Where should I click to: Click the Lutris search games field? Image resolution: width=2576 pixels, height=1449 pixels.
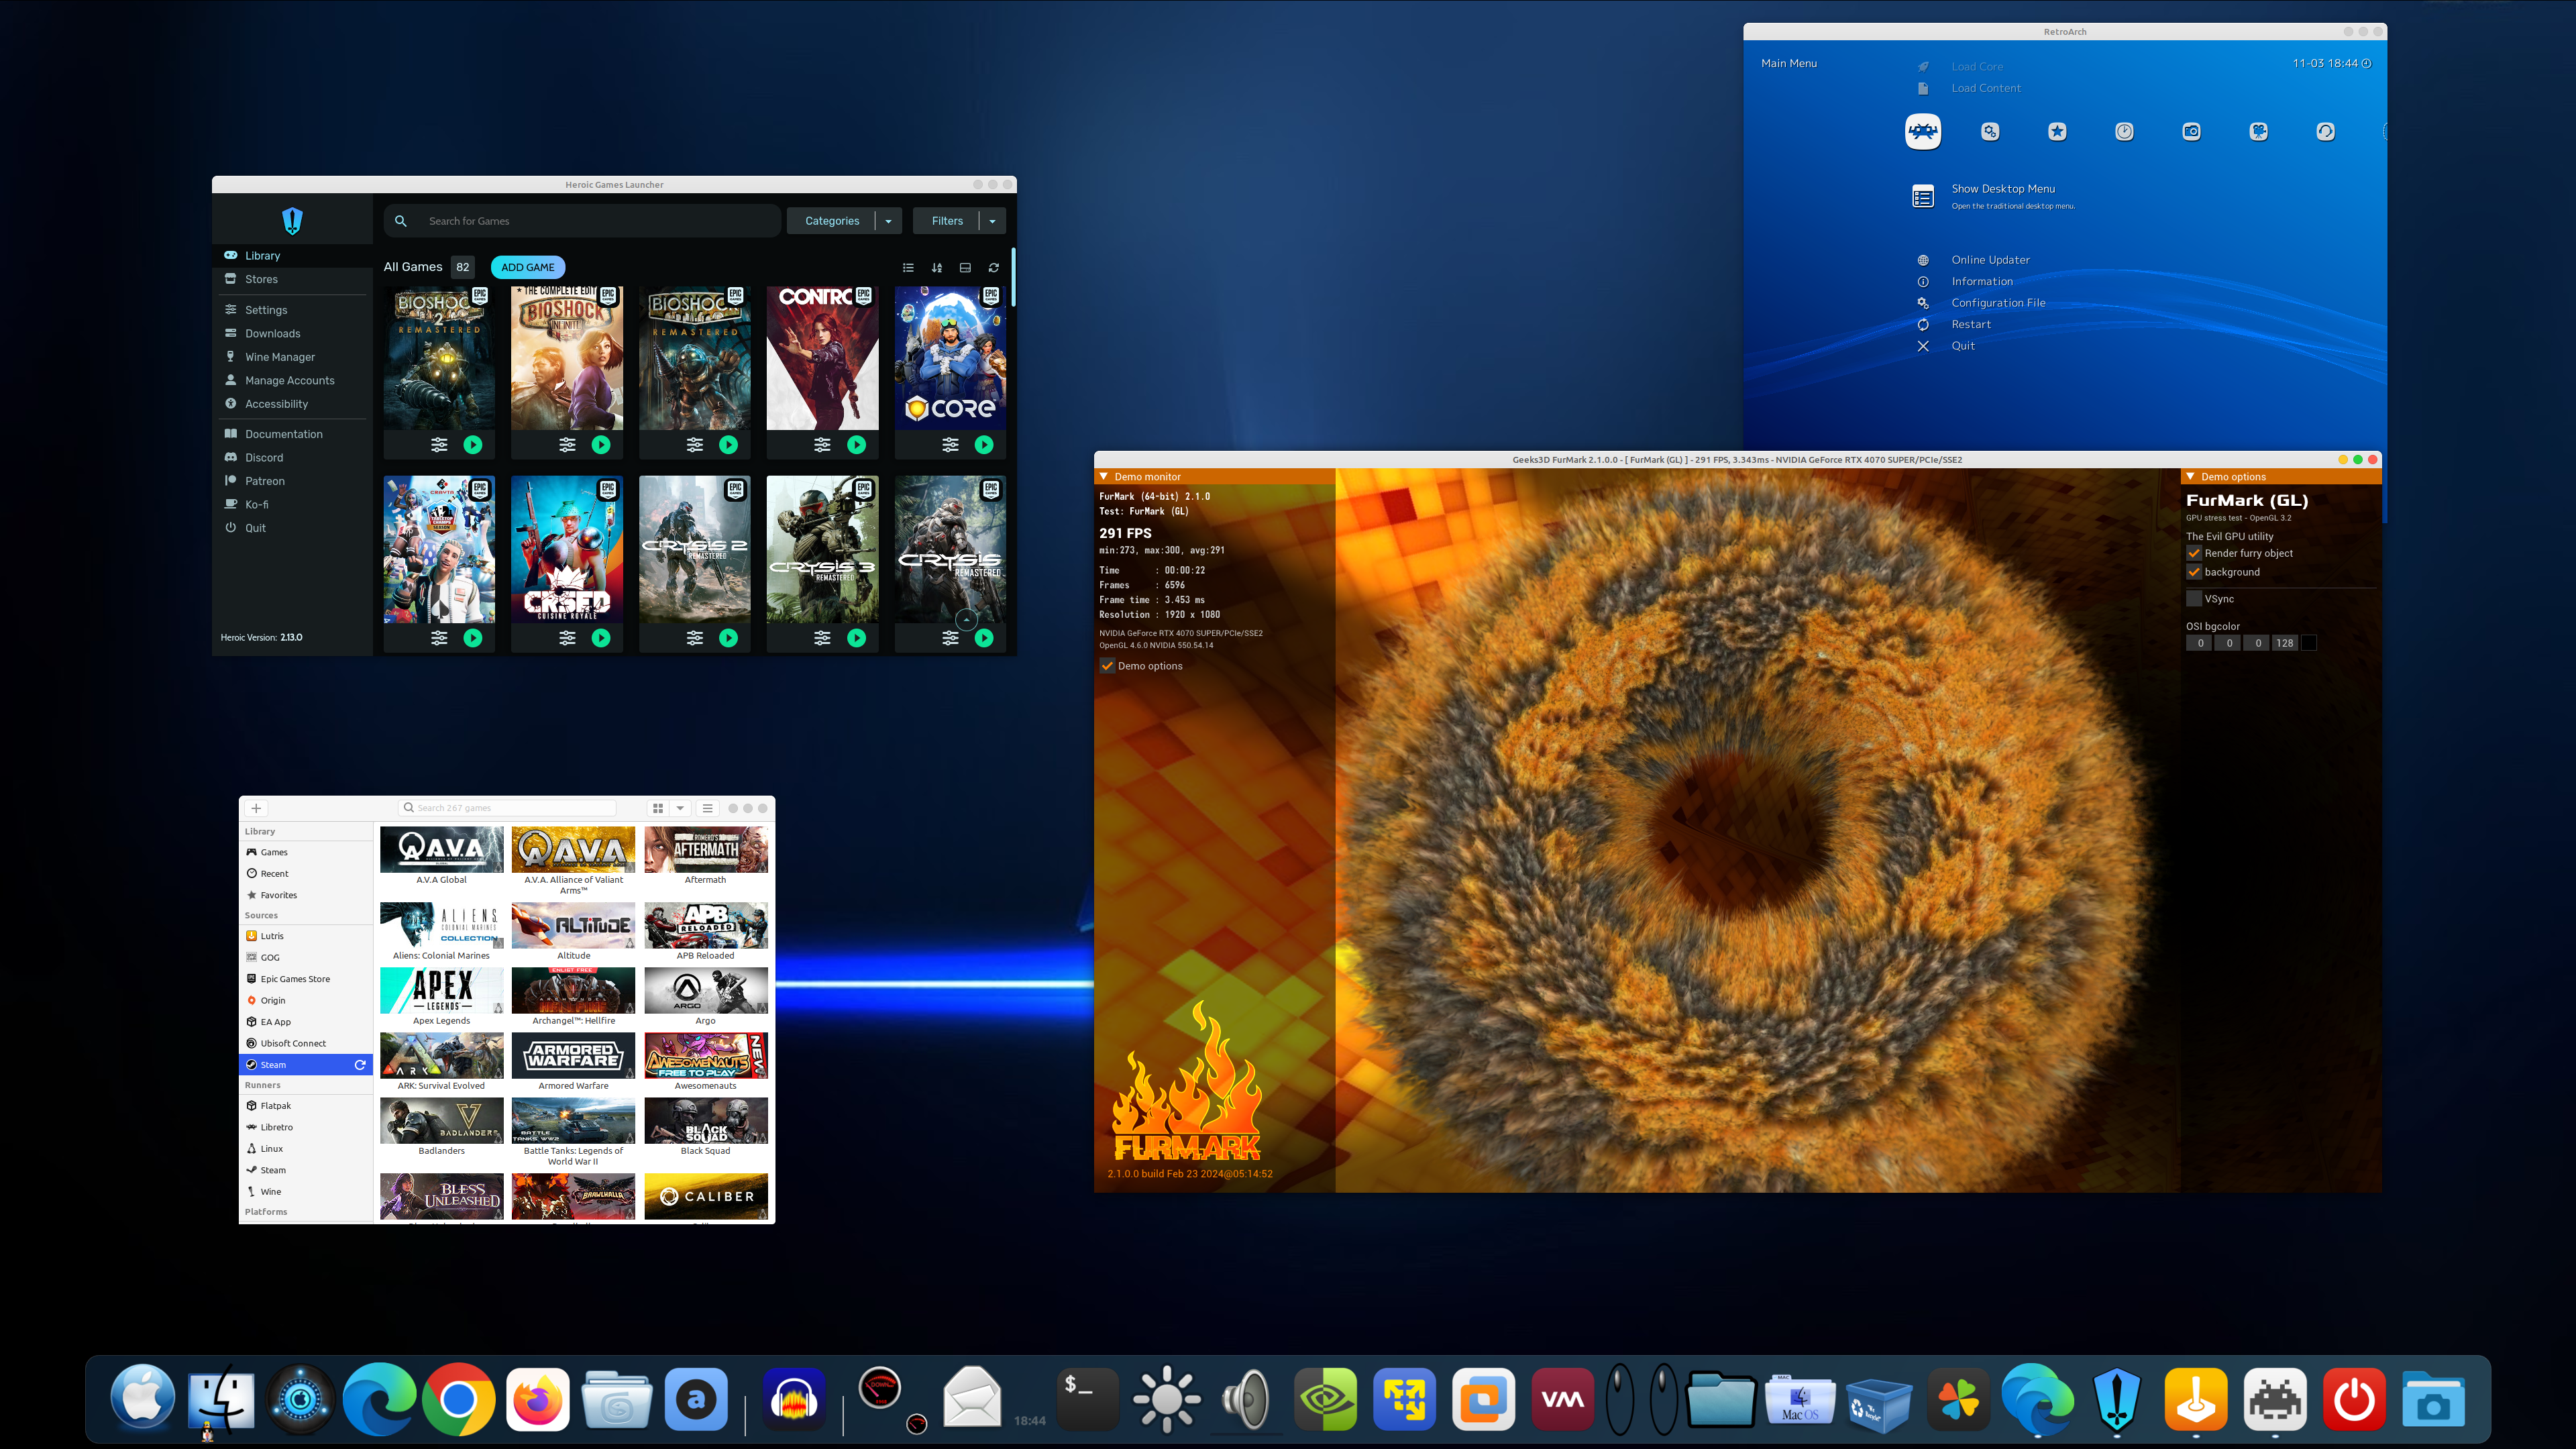coord(507,808)
